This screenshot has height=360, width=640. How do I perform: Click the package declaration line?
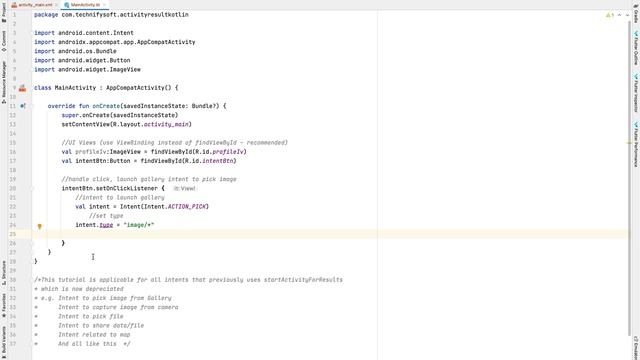point(111,15)
